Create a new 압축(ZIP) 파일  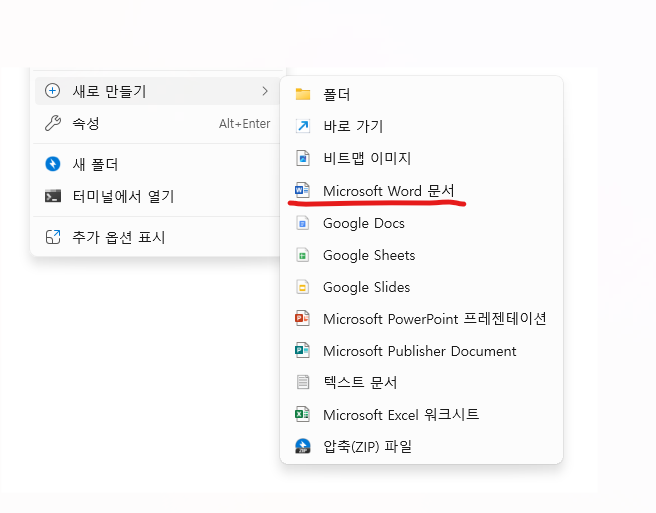pos(421,446)
